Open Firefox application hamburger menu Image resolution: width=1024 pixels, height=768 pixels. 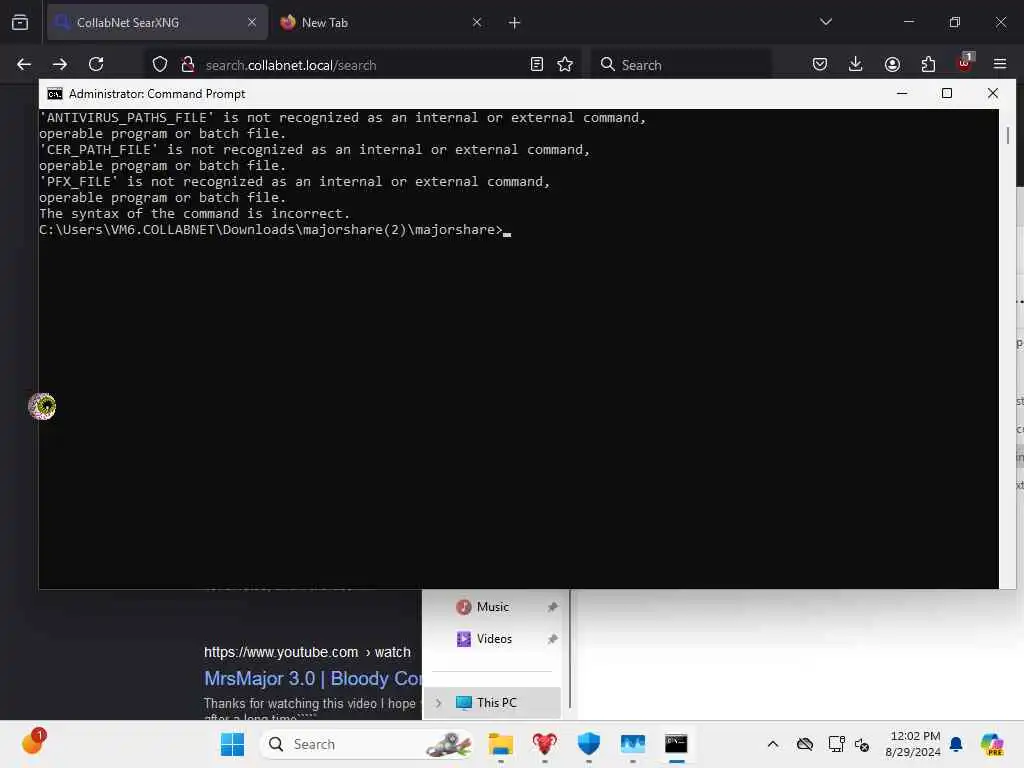[x=1000, y=64]
